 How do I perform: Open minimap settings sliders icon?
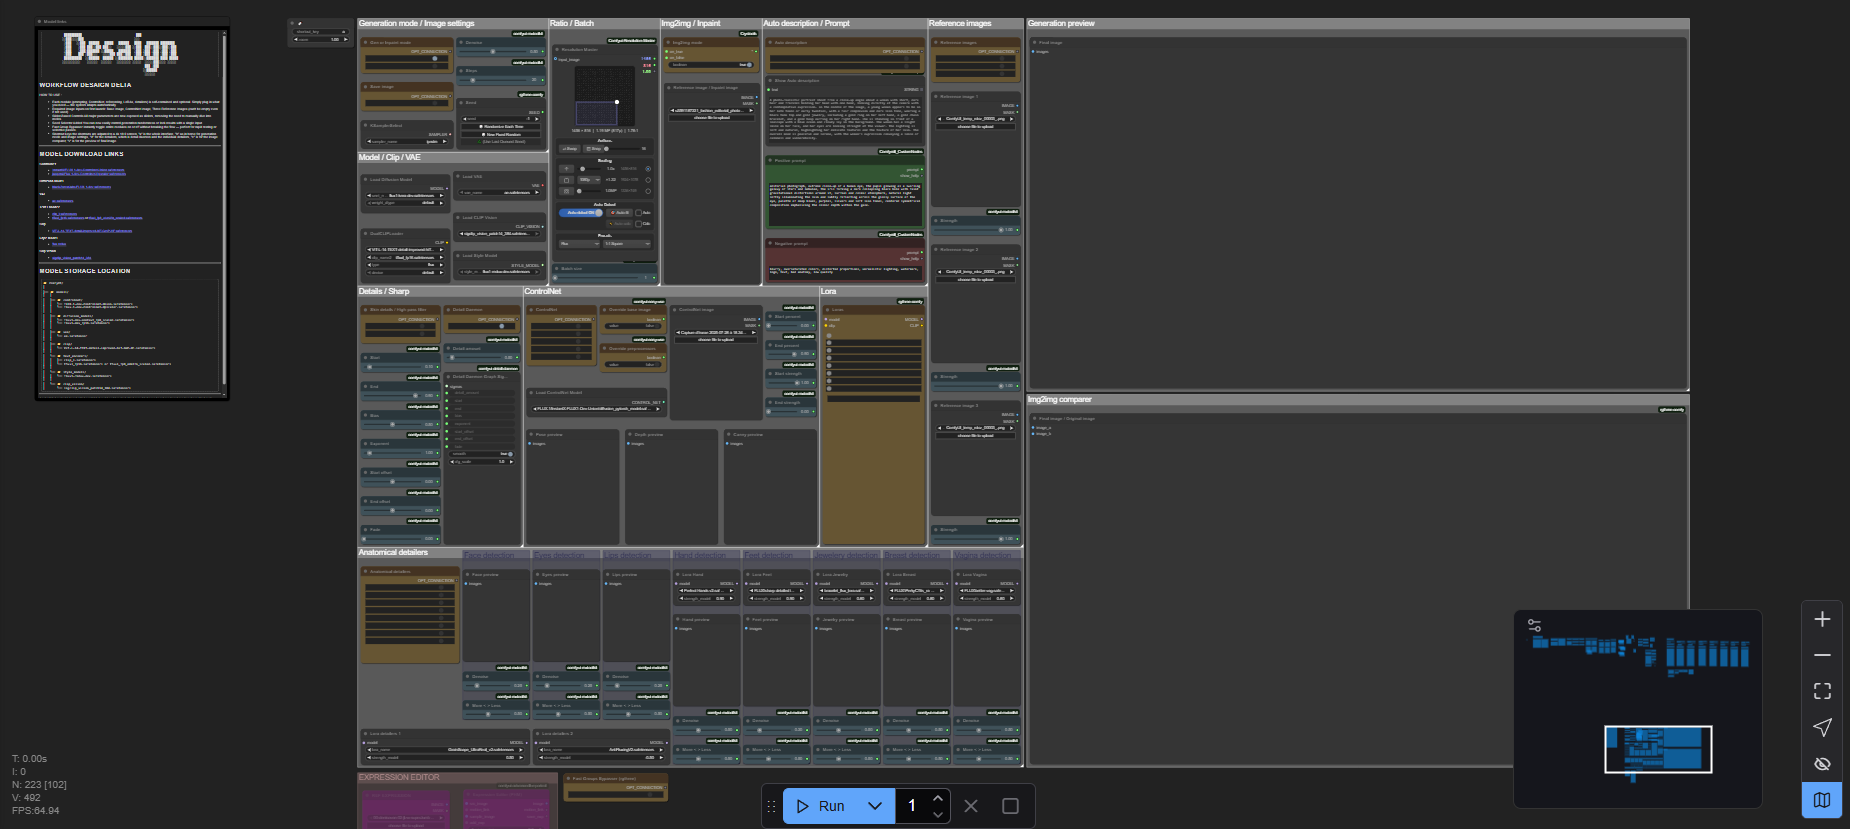point(1534,626)
